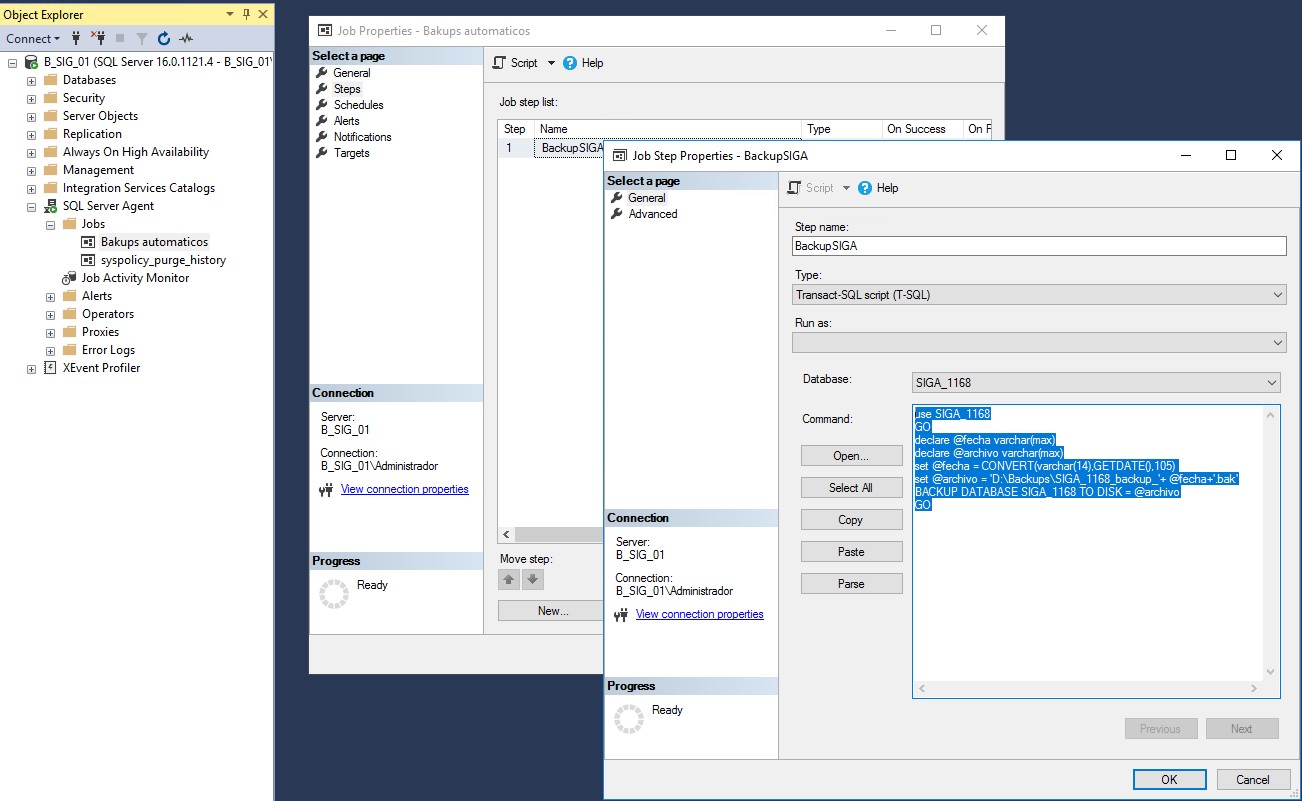Click the Disconnect icon in Object Explorer toolbar
The width and height of the screenshot is (1302, 801).
coord(98,38)
